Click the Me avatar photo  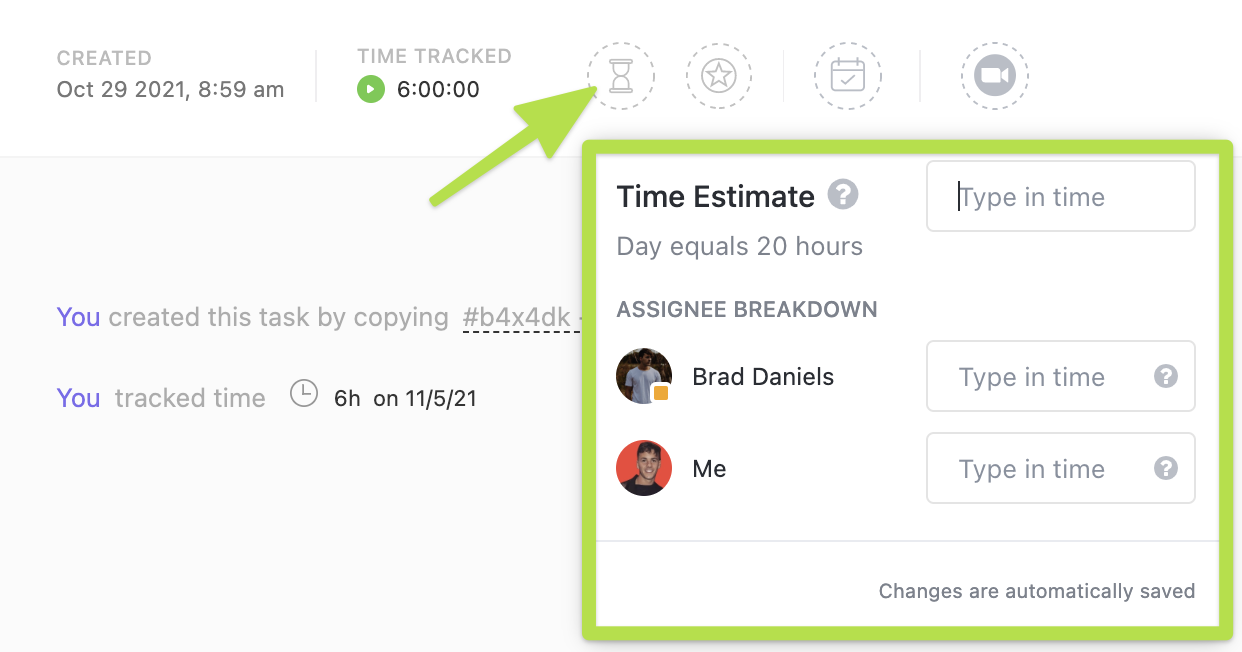[644, 468]
